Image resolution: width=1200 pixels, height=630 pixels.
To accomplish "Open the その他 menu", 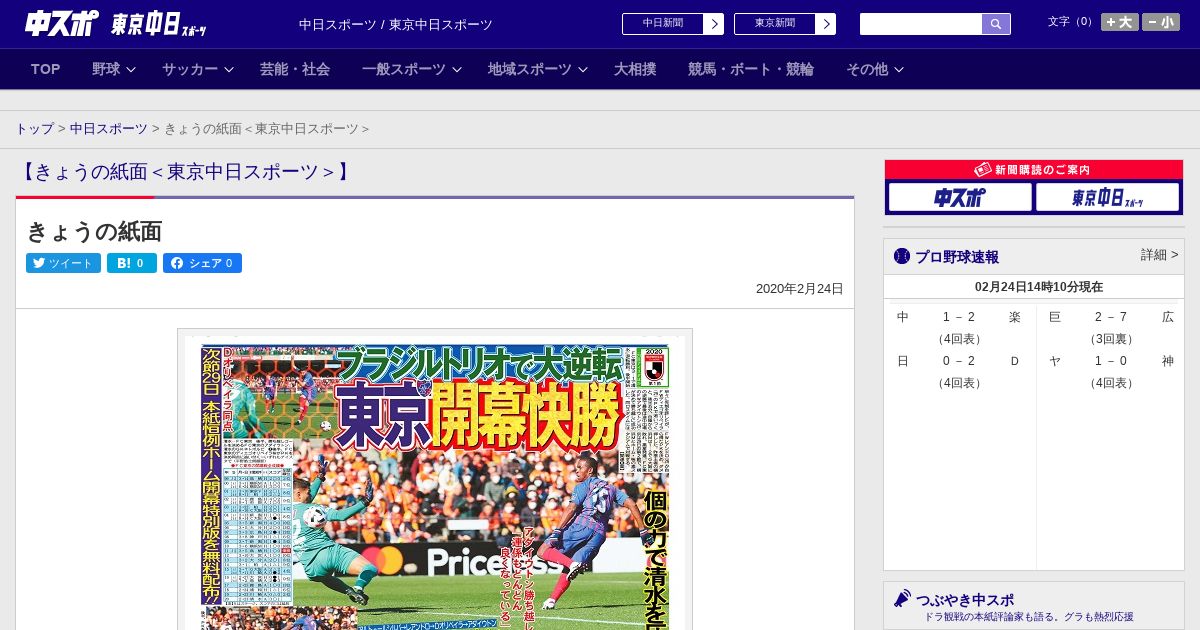I will [x=867, y=69].
